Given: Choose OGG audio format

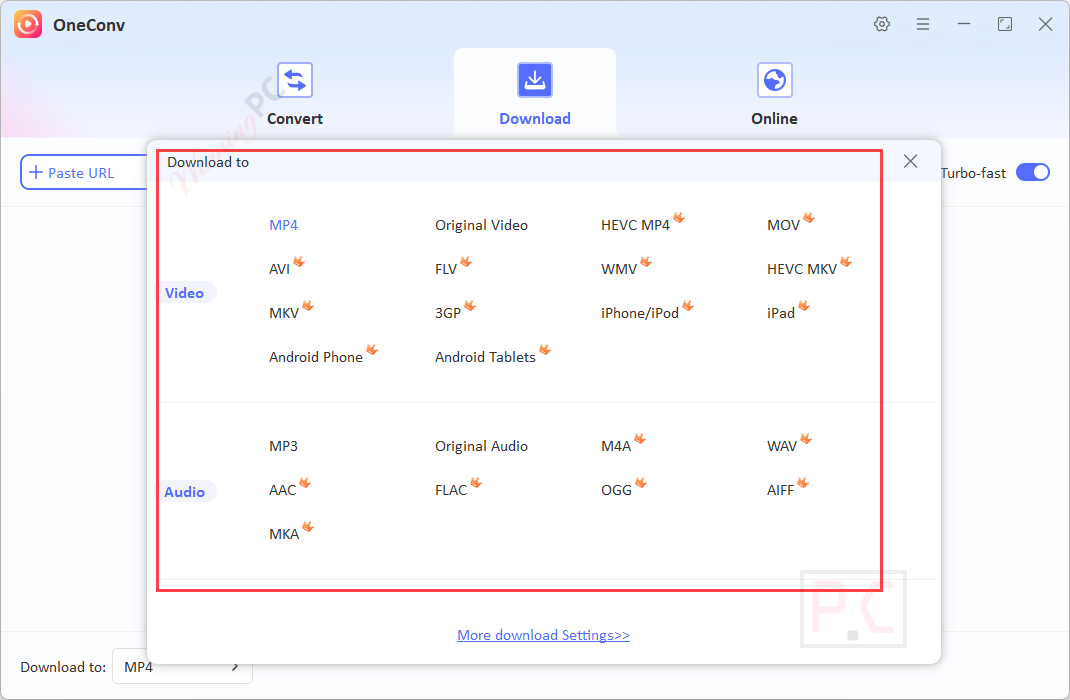Looking at the screenshot, I should [616, 490].
